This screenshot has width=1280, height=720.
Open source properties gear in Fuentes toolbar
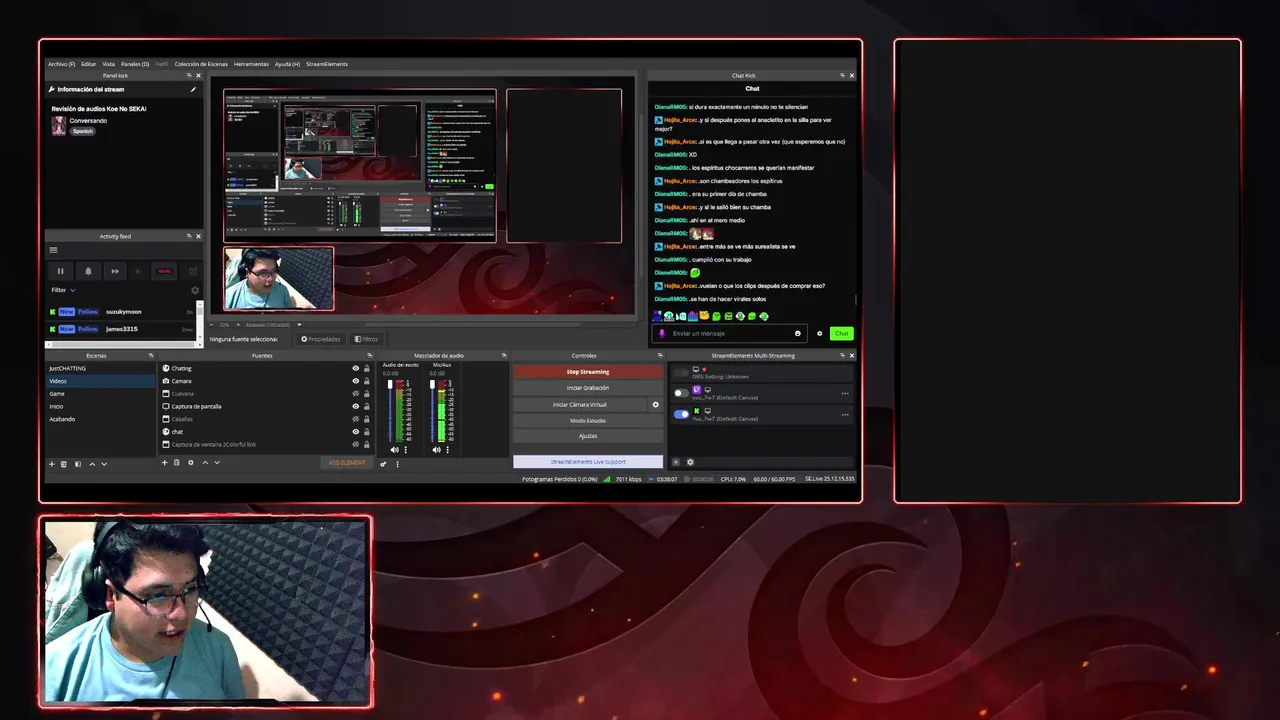pos(191,462)
